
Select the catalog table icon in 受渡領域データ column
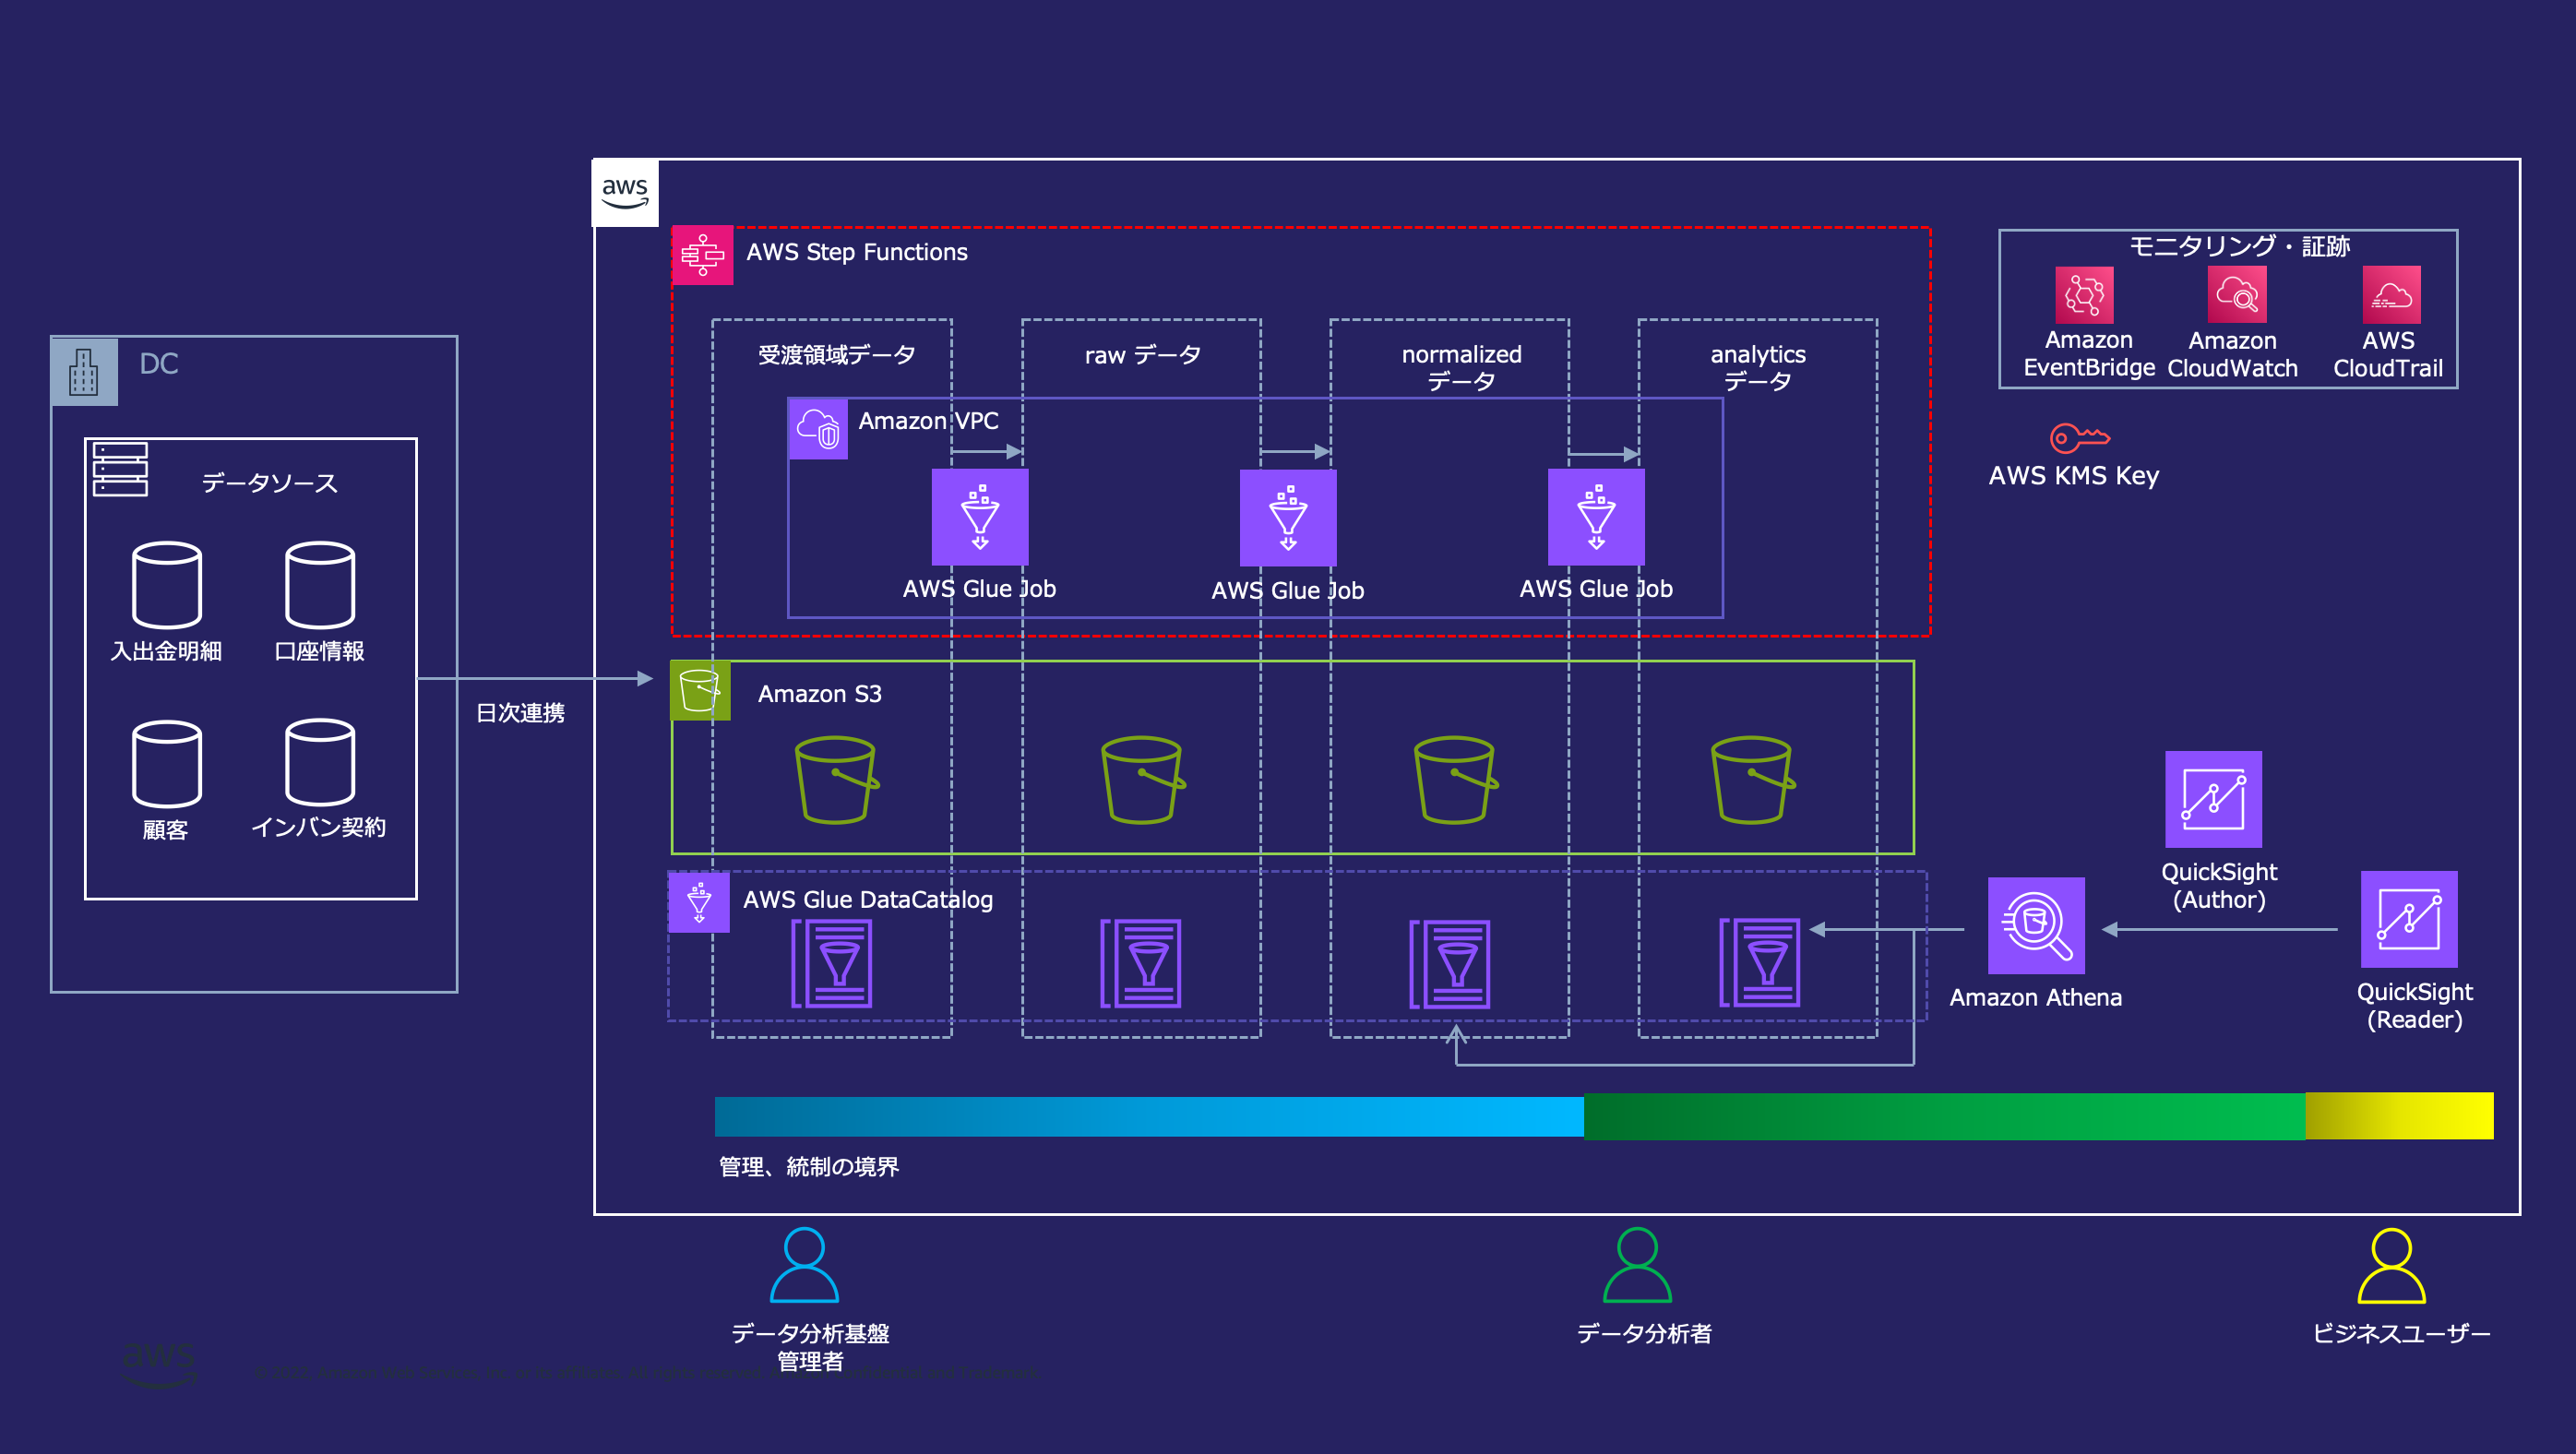click(832, 963)
